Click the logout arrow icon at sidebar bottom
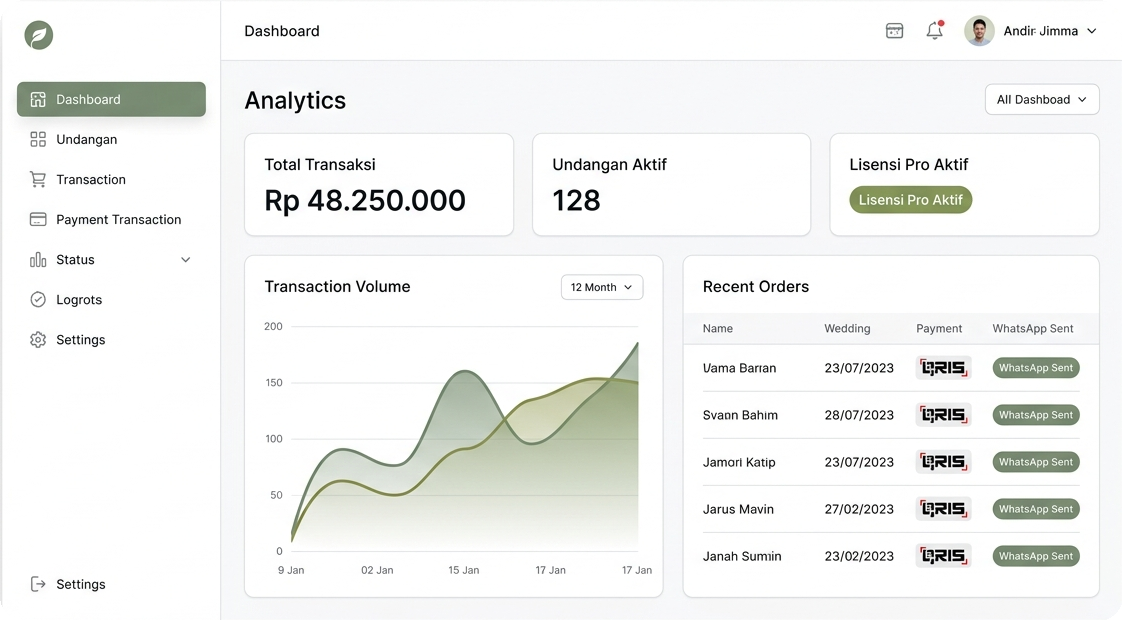The height and width of the screenshot is (620, 1122). 38,584
